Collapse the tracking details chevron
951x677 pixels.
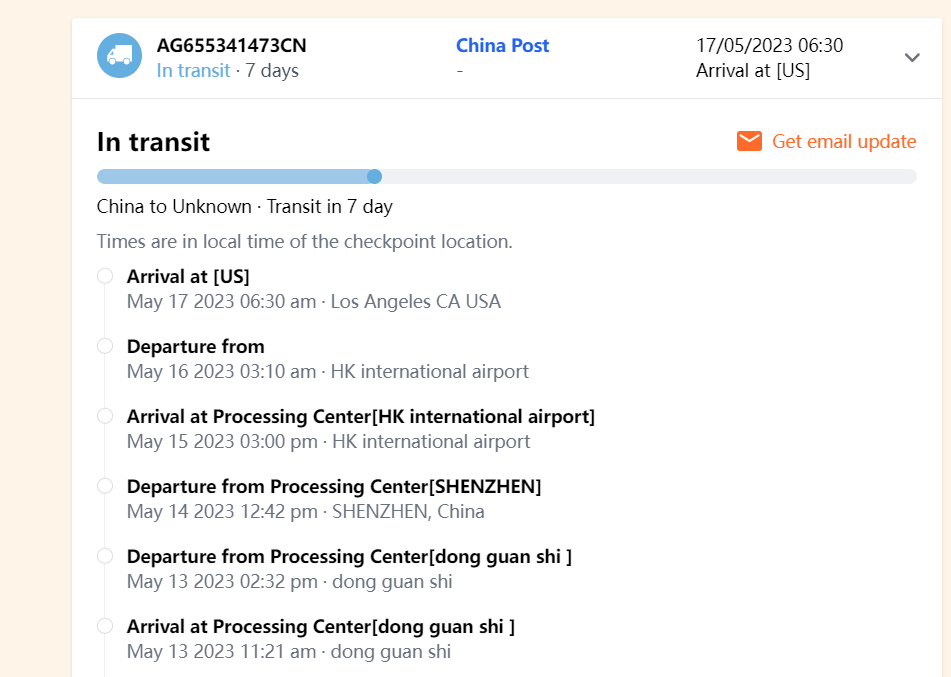tap(912, 57)
